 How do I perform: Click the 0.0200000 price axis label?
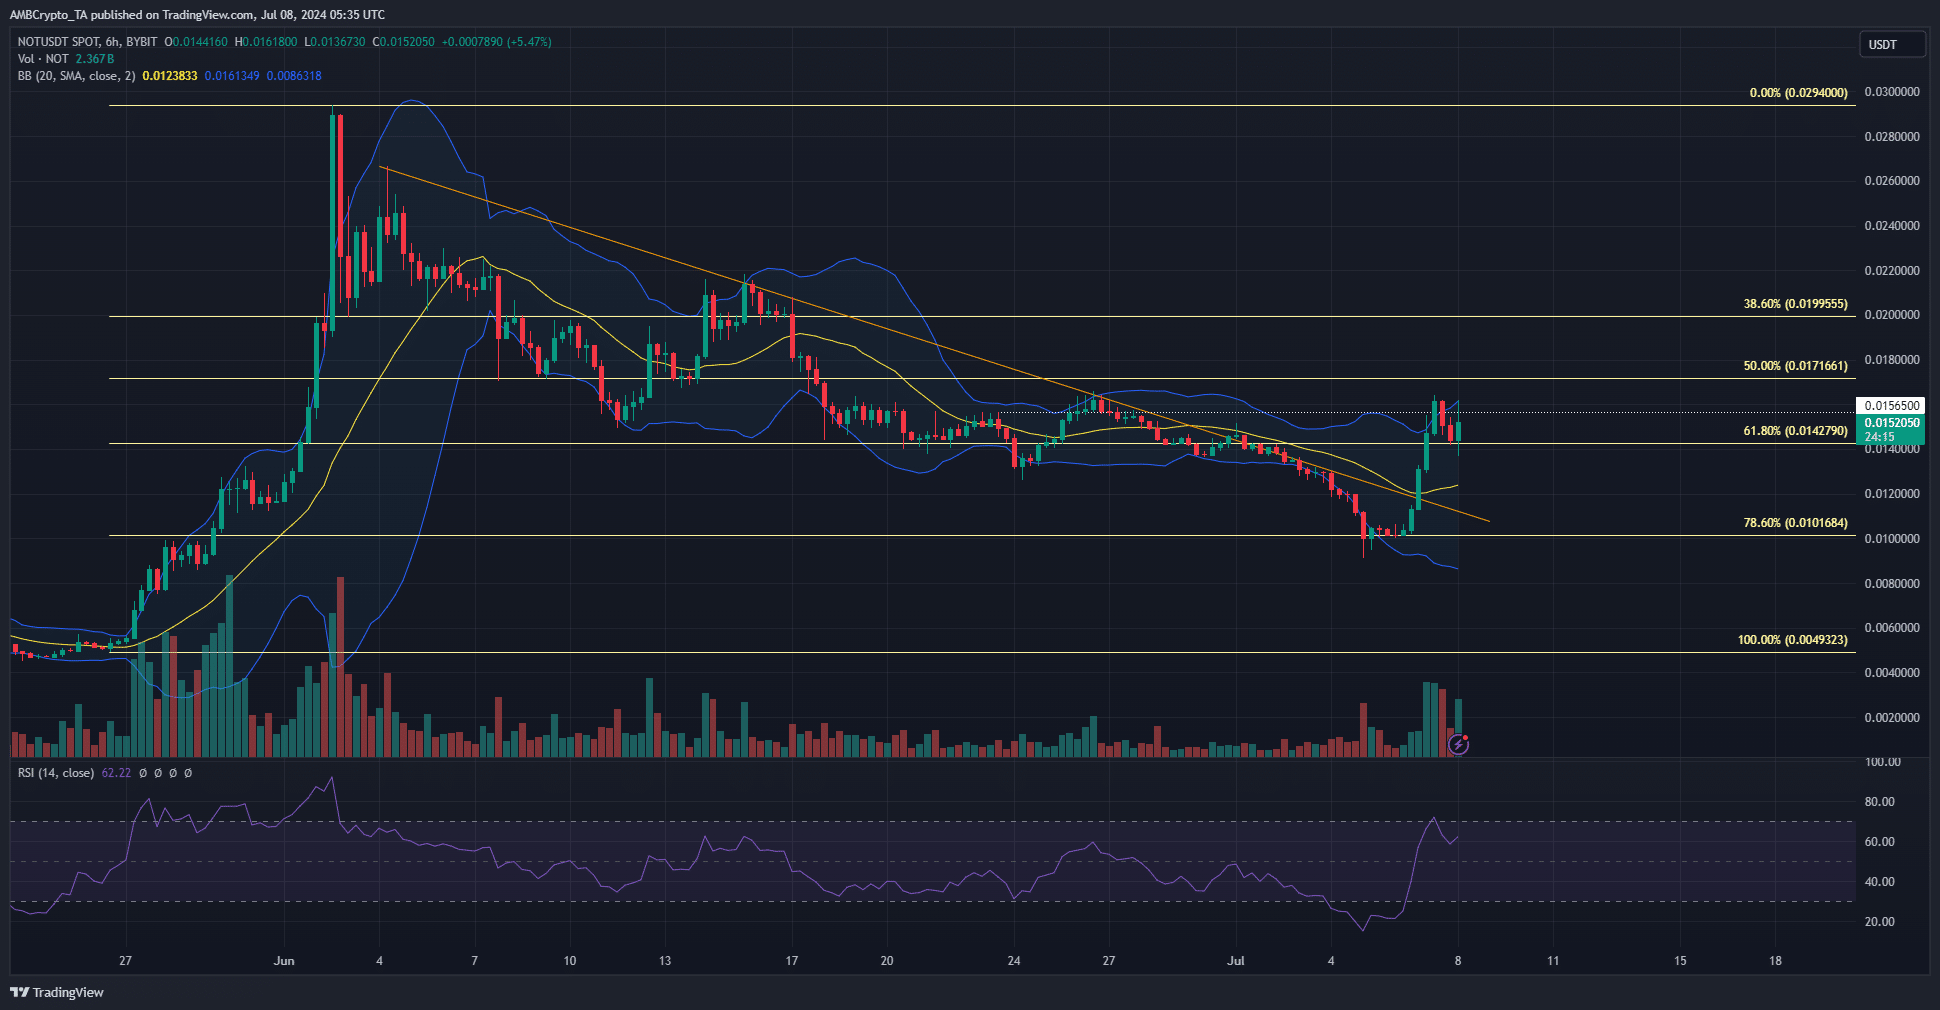[1892, 315]
